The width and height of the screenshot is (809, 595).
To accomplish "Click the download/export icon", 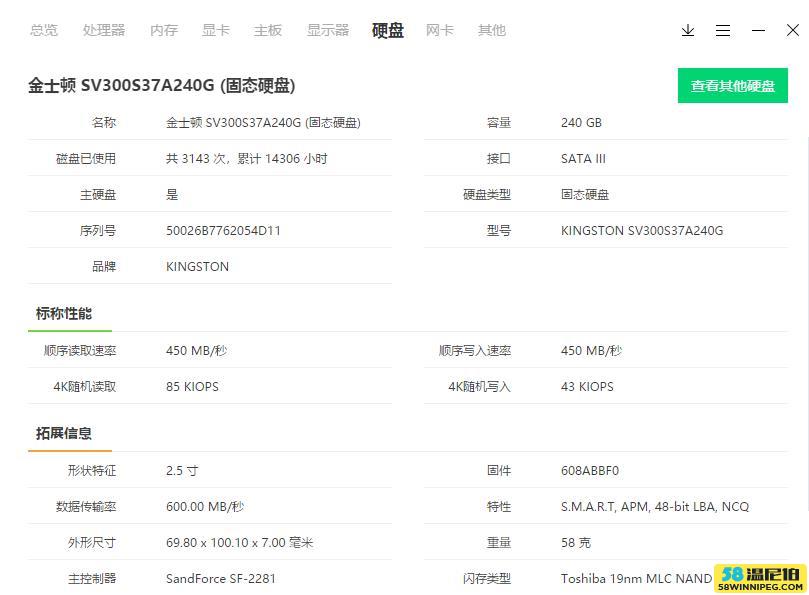I will (688, 30).
